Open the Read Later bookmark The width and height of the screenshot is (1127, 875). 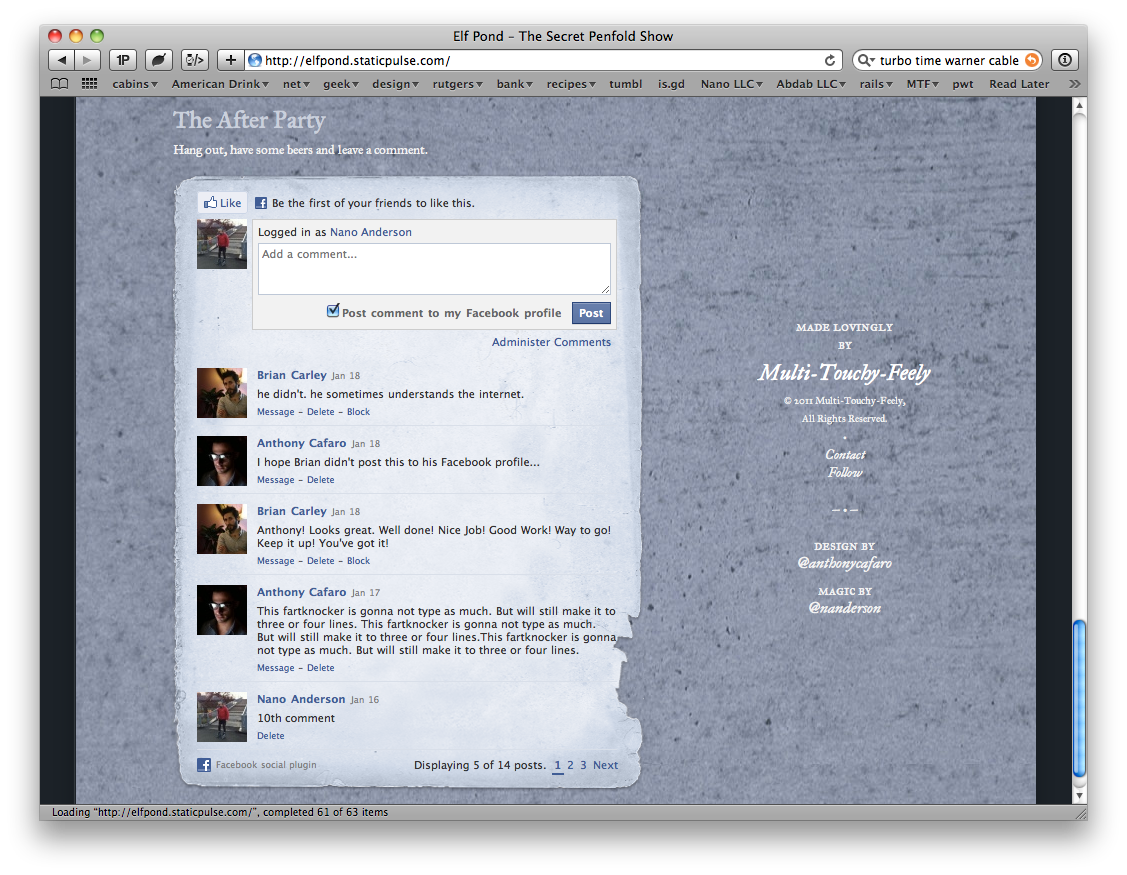coord(1019,84)
